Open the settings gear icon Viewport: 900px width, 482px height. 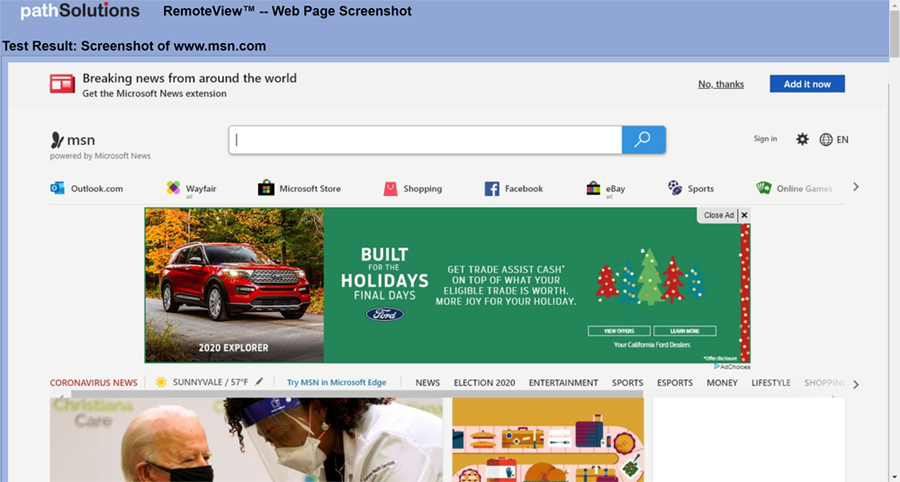coord(802,140)
